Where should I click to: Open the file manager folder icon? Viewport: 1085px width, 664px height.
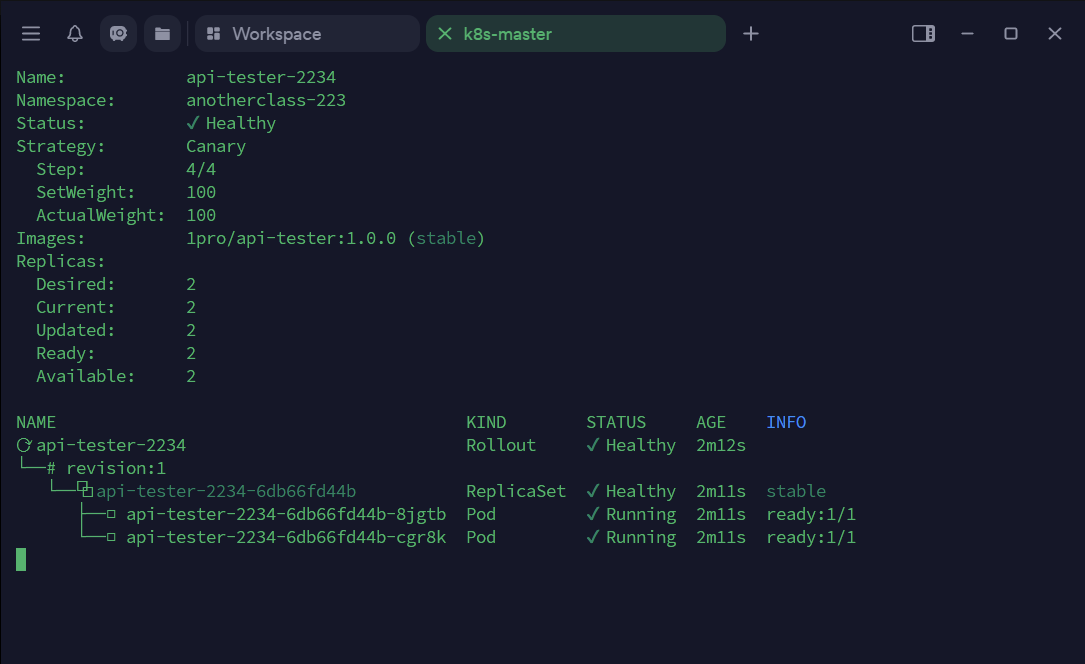pyautogui.click(x=162, y=34)
